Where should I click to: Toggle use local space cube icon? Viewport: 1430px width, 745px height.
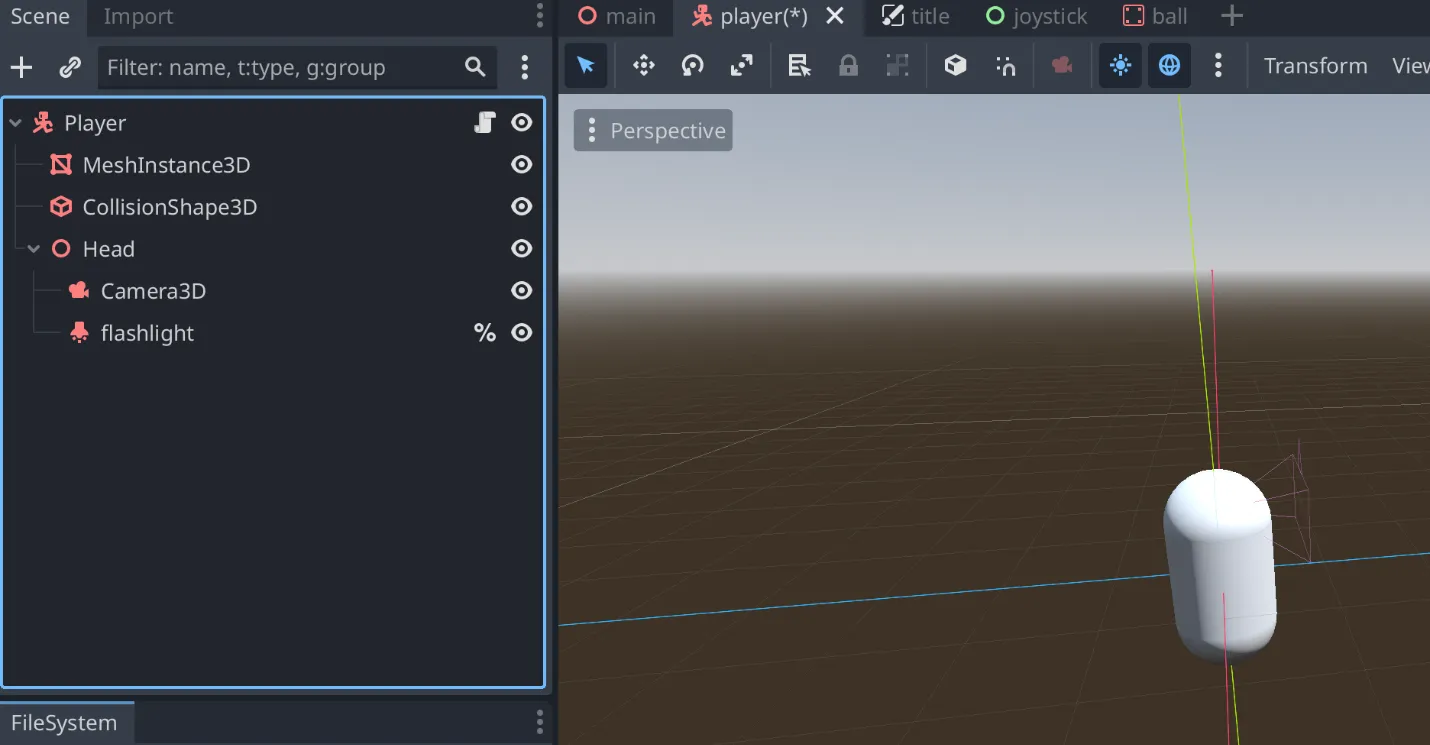click(955, 66)
